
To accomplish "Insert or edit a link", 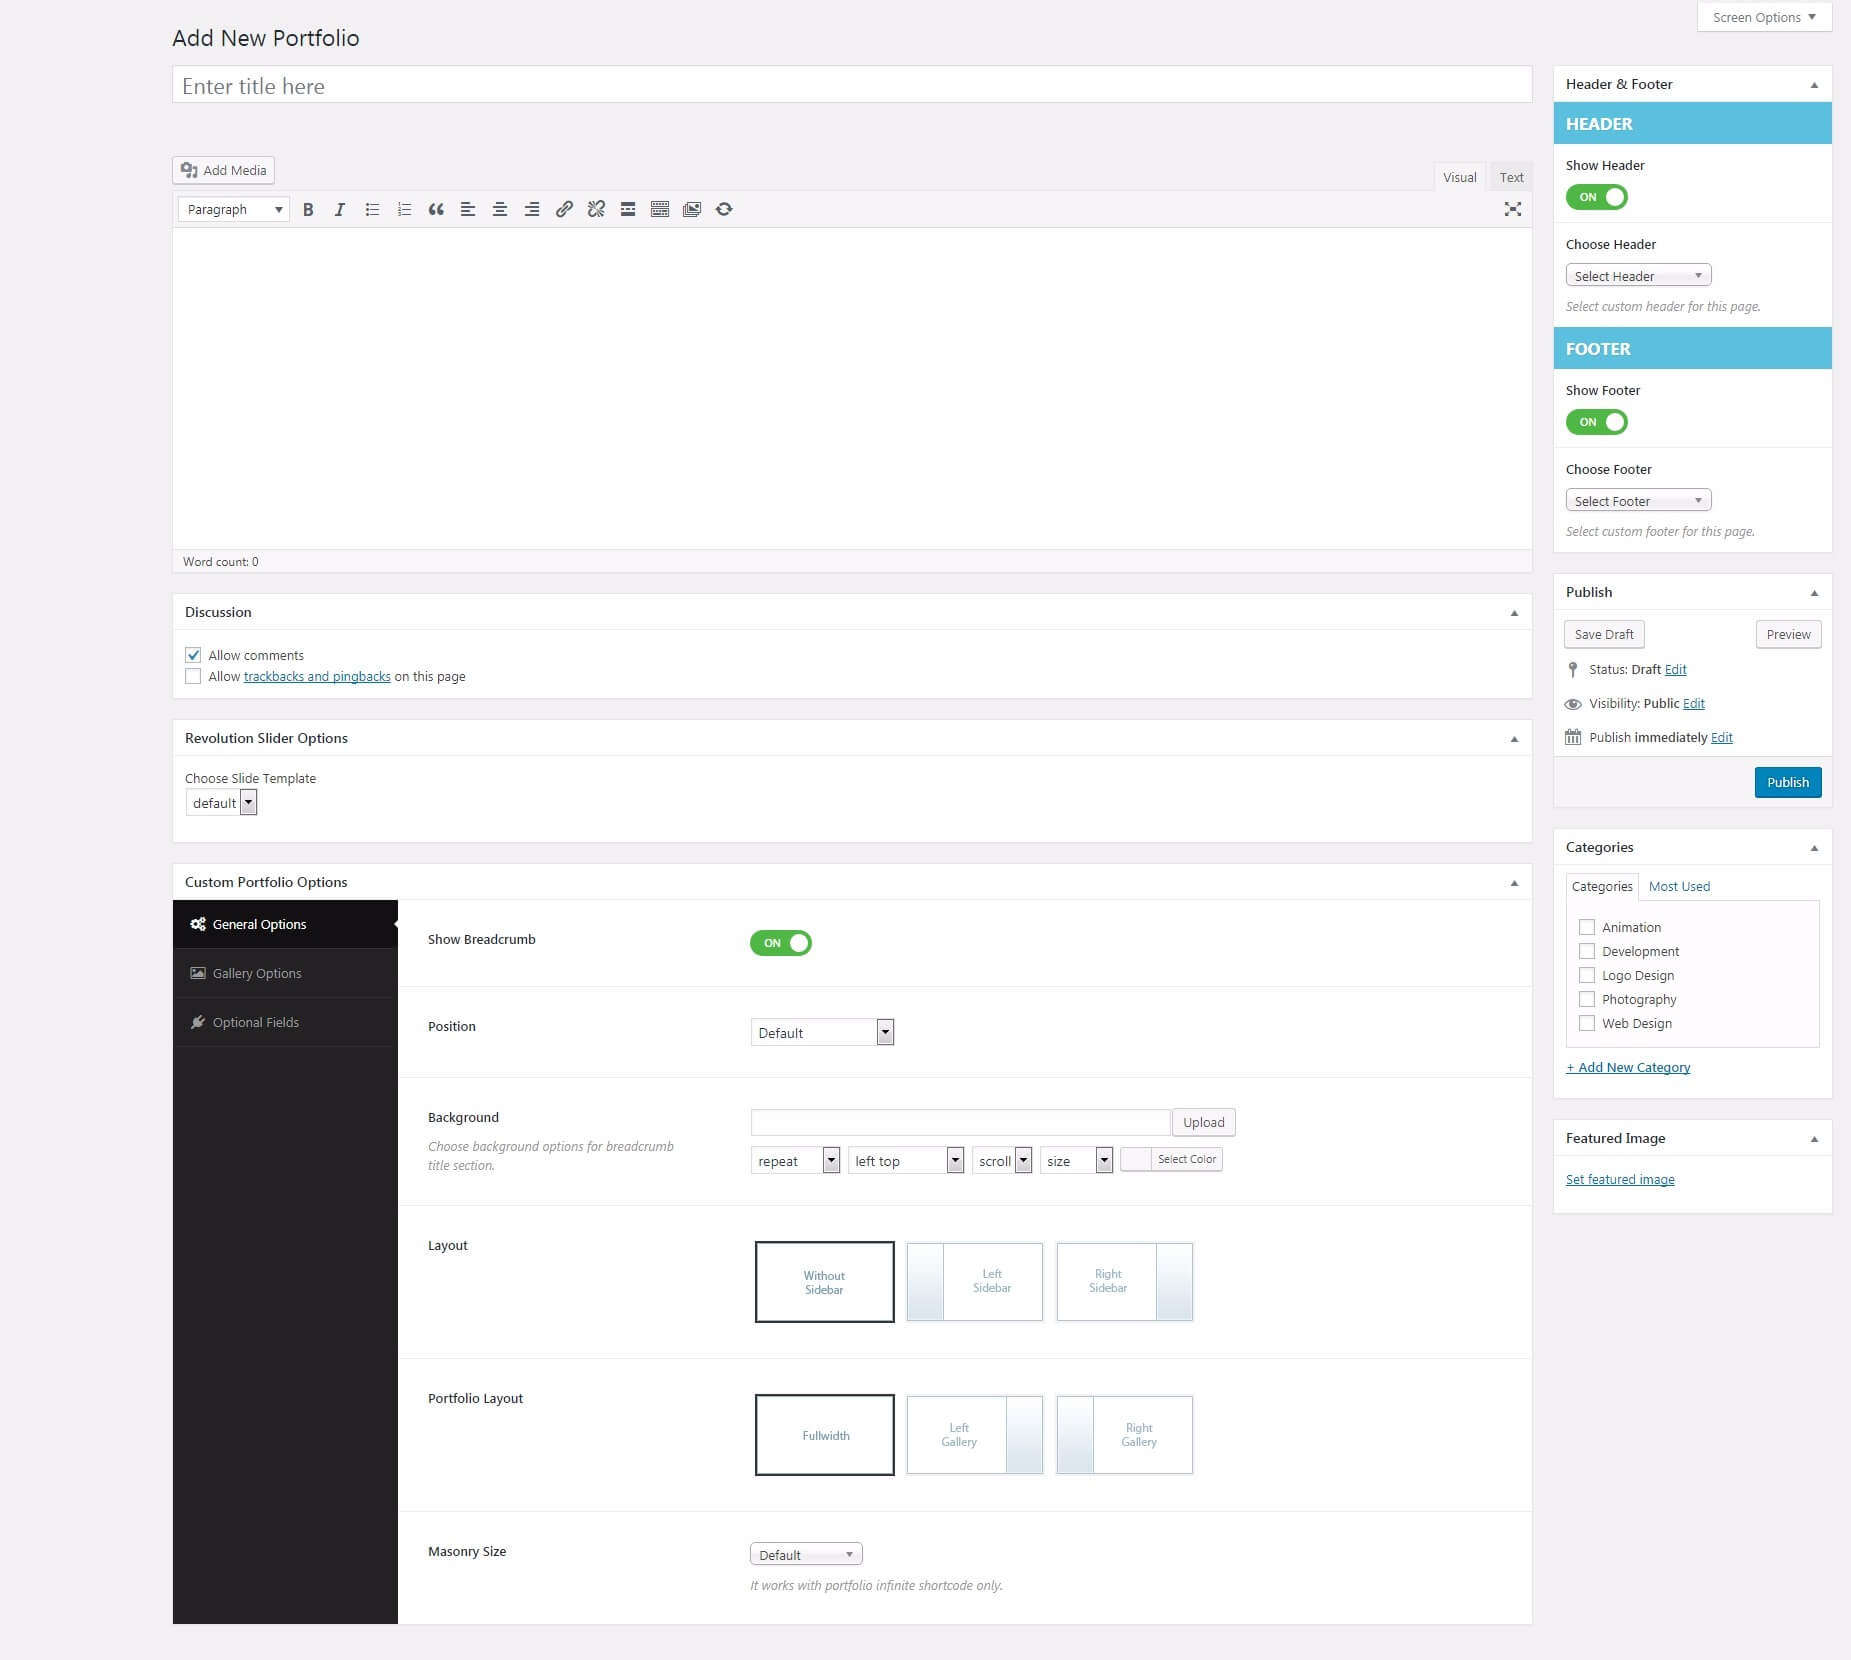I will click(564, 209).
